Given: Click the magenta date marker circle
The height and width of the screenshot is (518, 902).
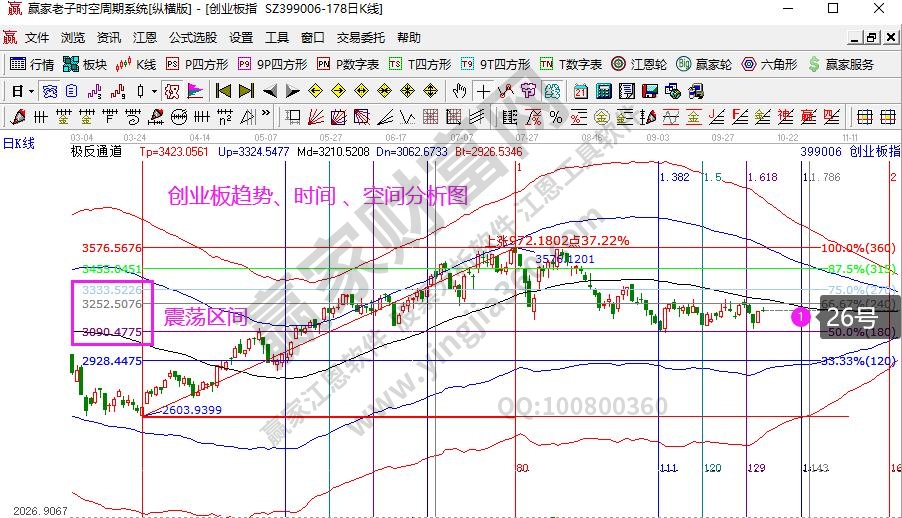Looking at the screenshot, I should click(x=800, y=318).
